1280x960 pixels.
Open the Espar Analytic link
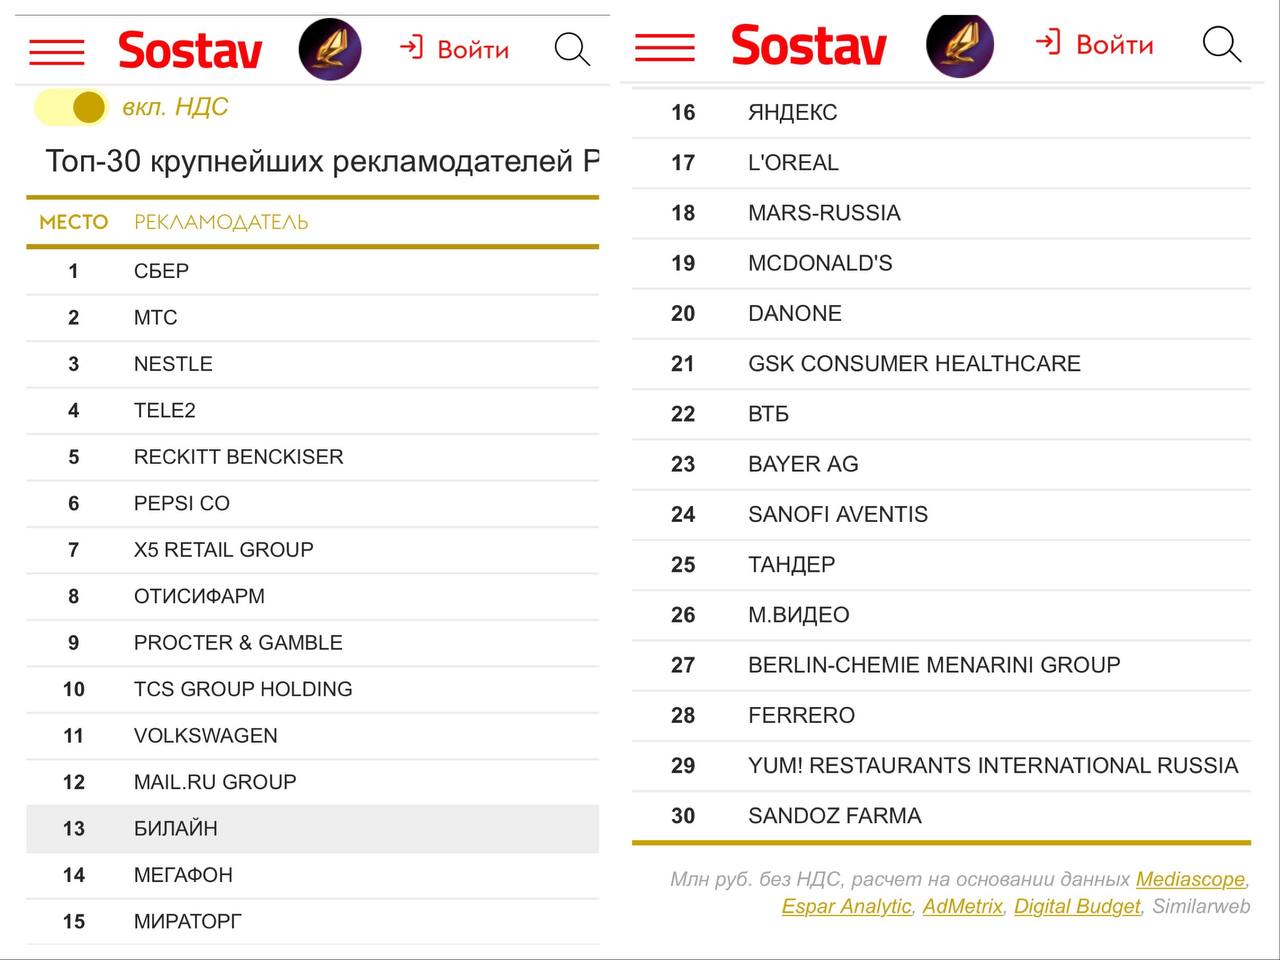coord(846,906)
